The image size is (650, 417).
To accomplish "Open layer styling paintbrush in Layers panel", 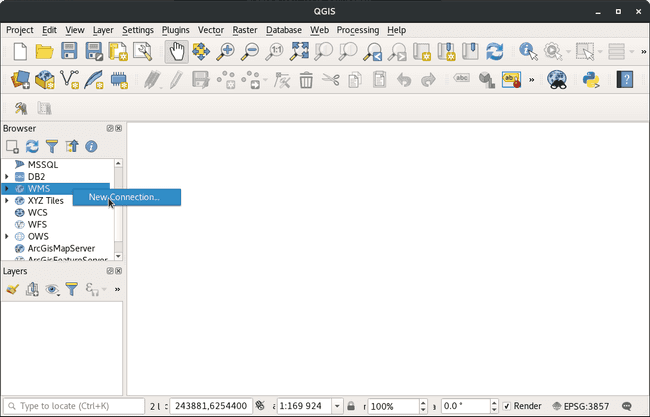I will pyautogui.click(x=12, y=289).
